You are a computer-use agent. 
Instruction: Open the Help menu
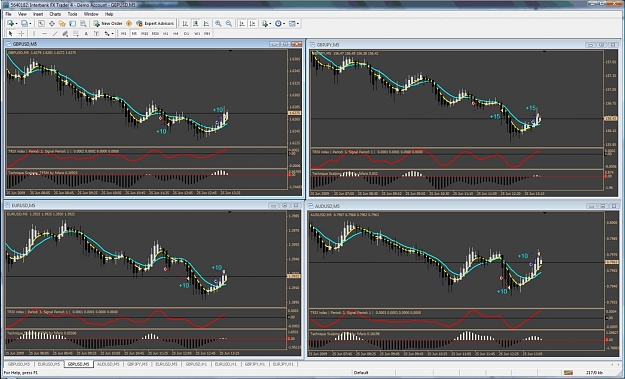click(x=109, y=14)
